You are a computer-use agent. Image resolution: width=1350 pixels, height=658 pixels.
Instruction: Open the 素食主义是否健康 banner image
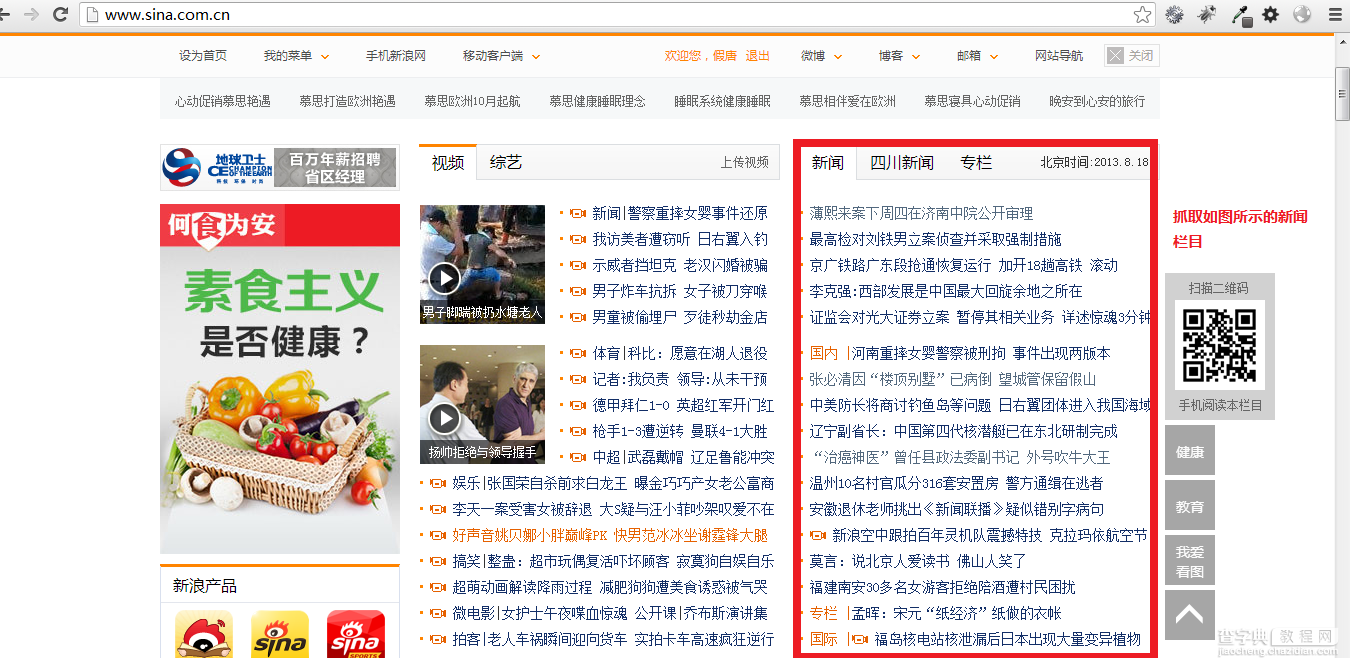[280, 379]
